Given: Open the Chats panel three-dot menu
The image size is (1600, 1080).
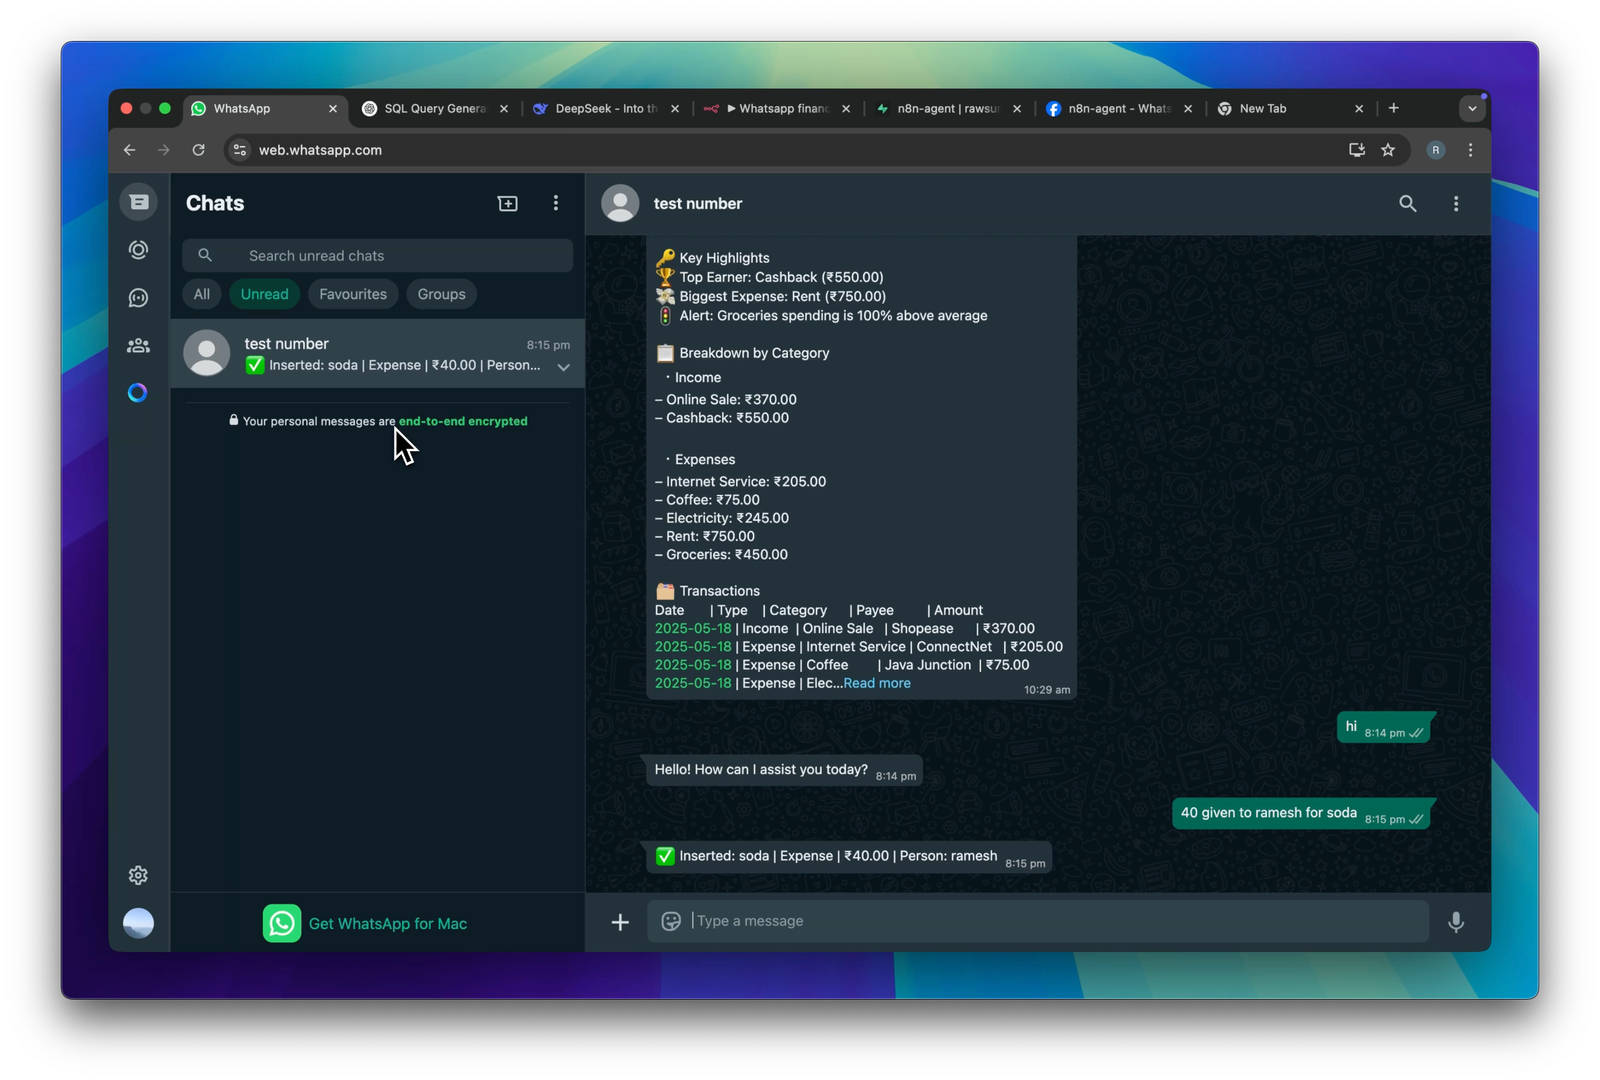Looking at the screenshot, I should (556, 203).
